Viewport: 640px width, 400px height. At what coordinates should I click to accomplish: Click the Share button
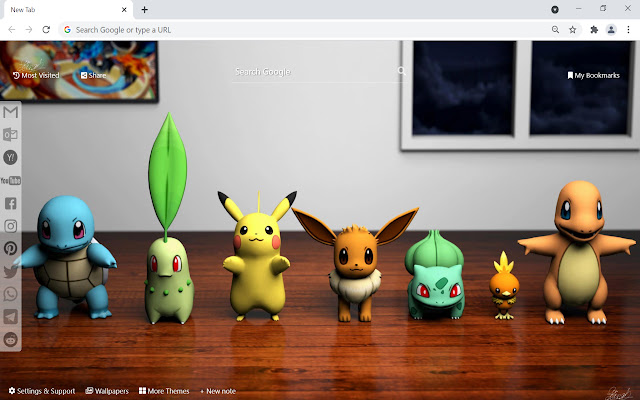pyautogui.click(x=93, y=75)
